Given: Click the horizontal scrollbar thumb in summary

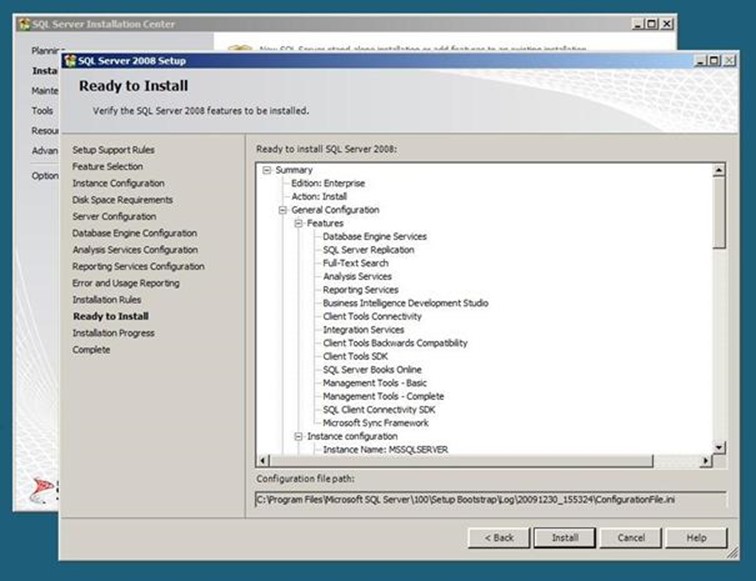Looking at the screenshot, I should [x=461, y=461].
